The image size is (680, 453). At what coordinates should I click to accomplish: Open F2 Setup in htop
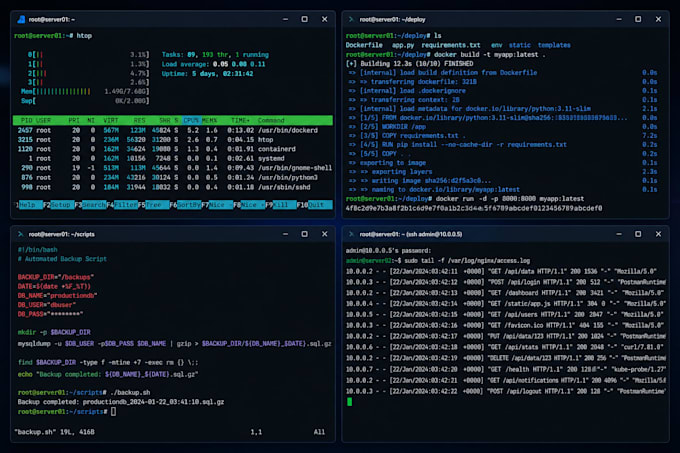[x=58, y=205]
